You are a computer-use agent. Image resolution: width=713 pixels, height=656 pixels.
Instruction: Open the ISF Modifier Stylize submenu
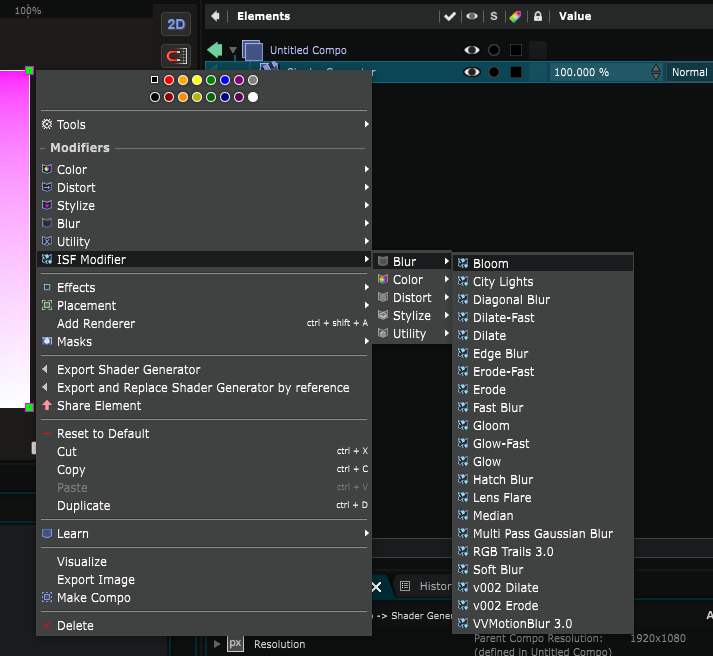coord(413,315)
